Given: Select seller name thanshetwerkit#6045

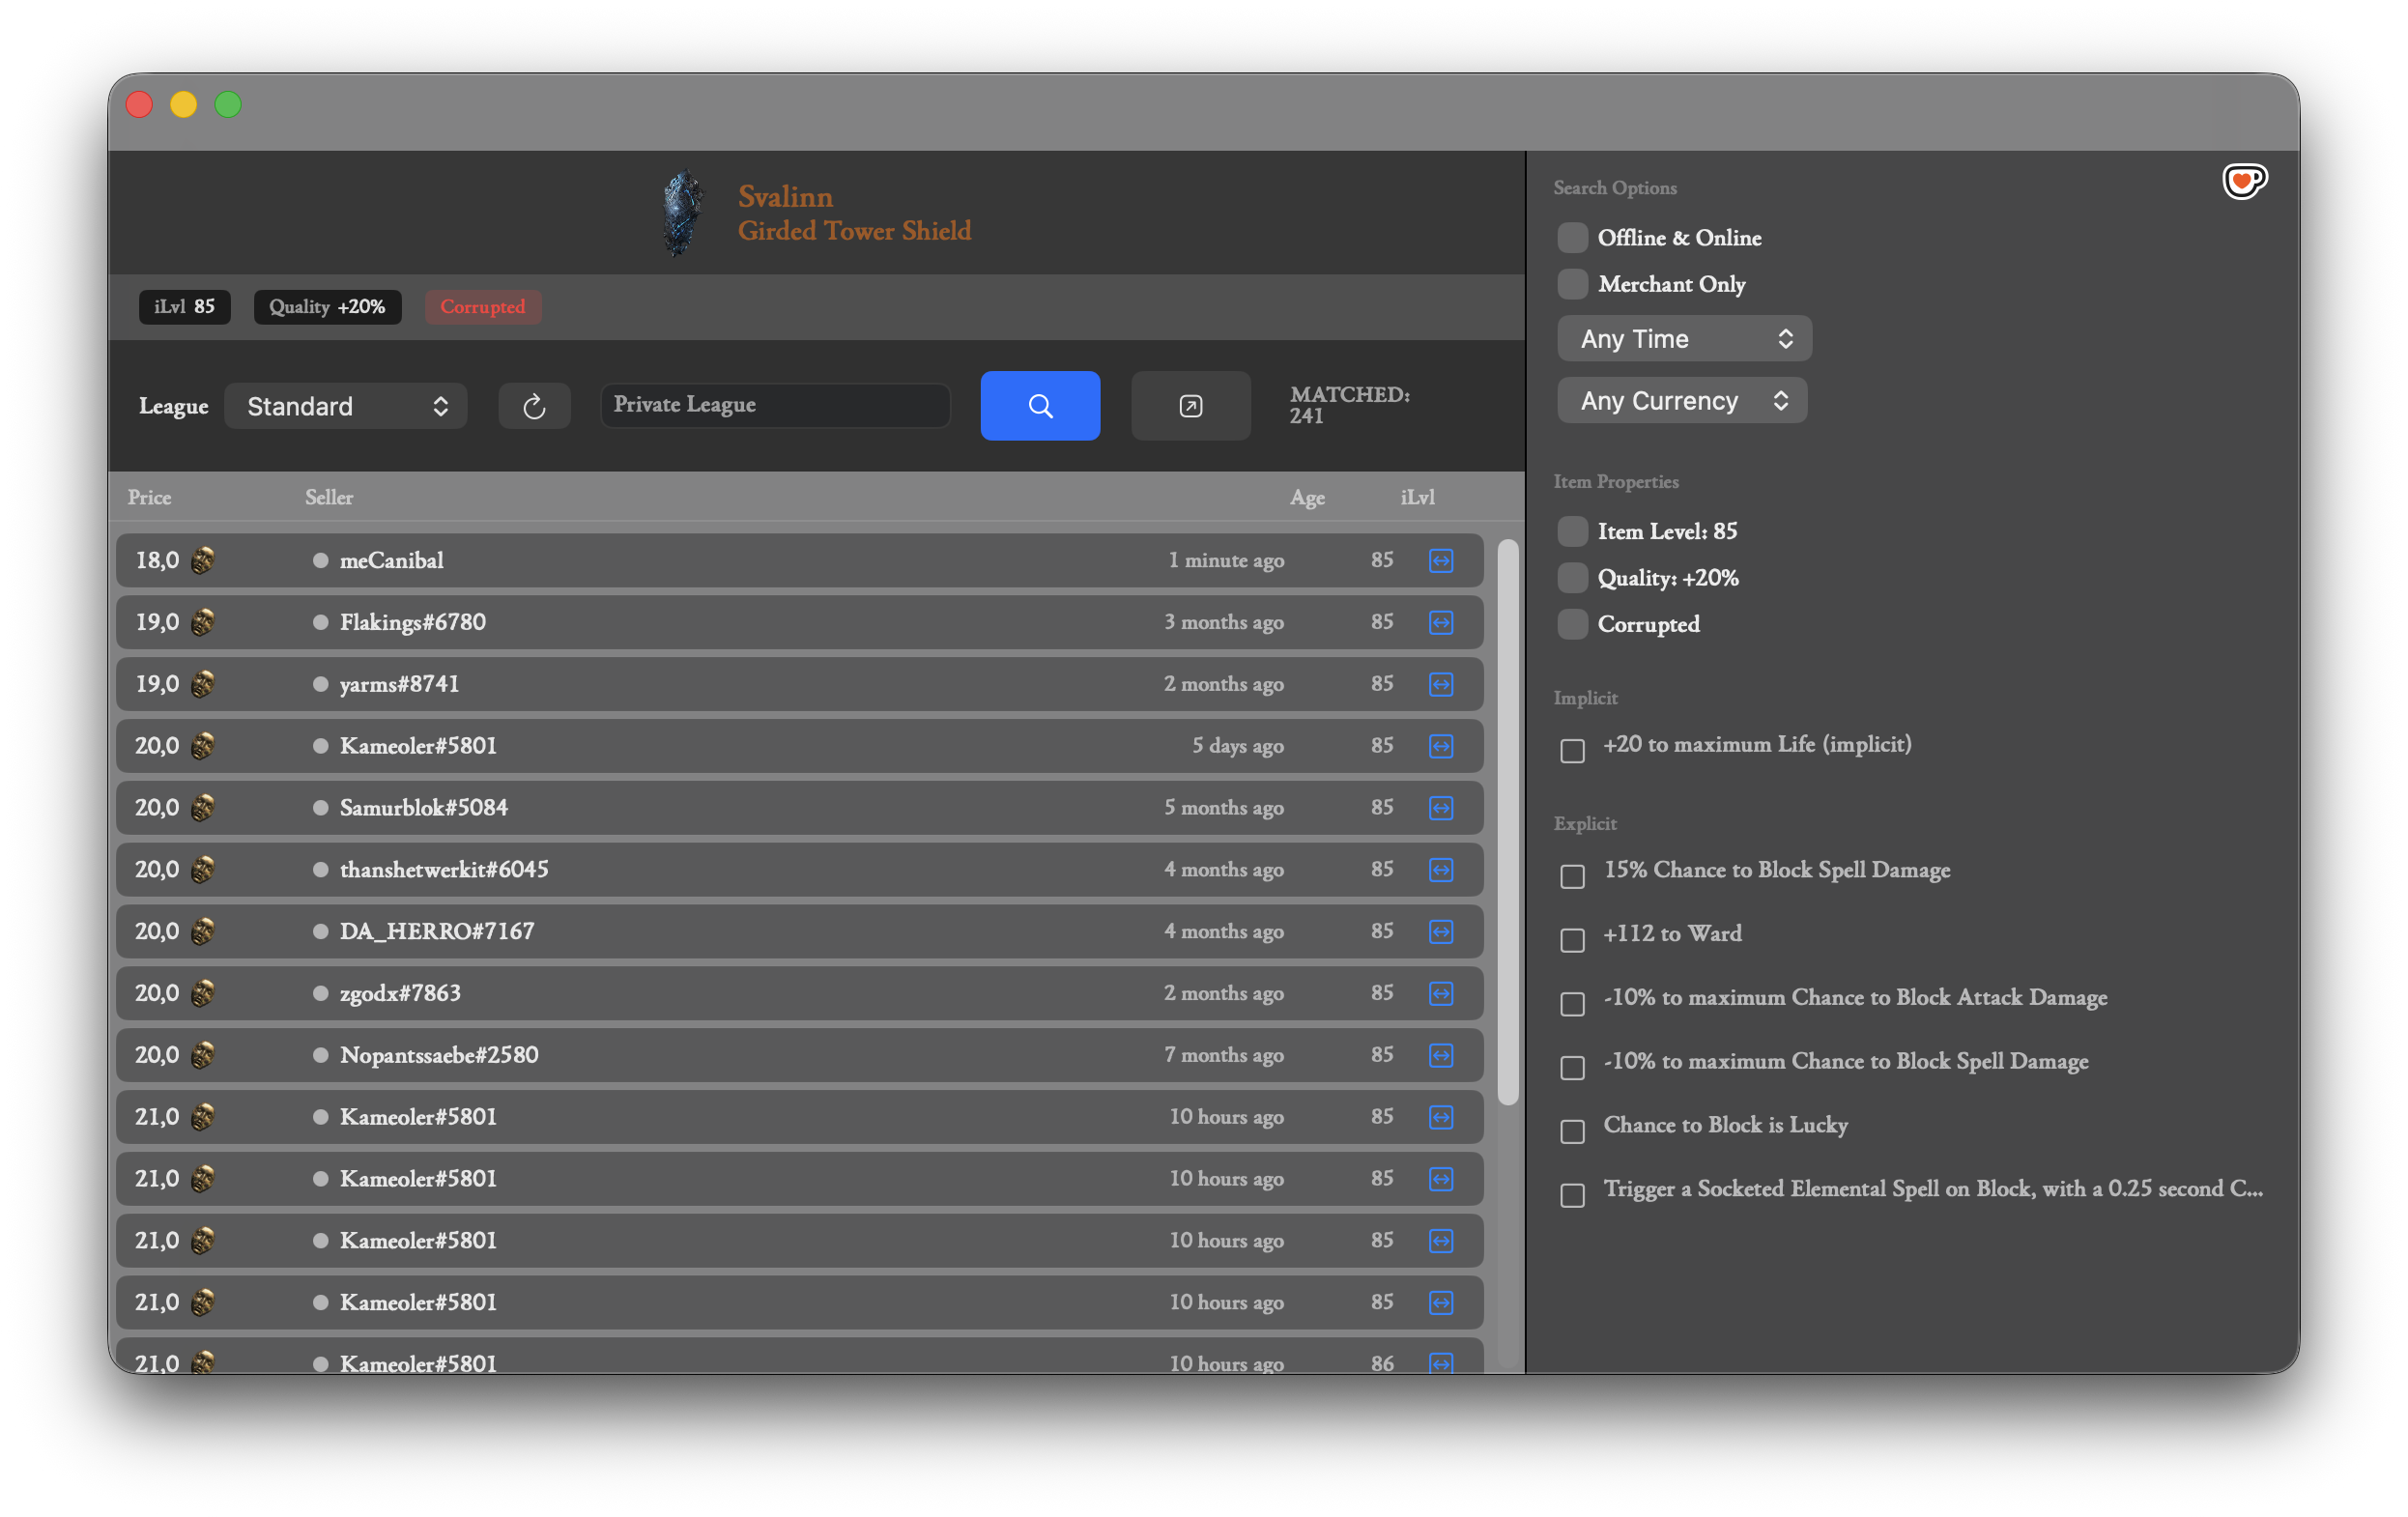Looking at the screenshot, I should click(x=444, y=869).
